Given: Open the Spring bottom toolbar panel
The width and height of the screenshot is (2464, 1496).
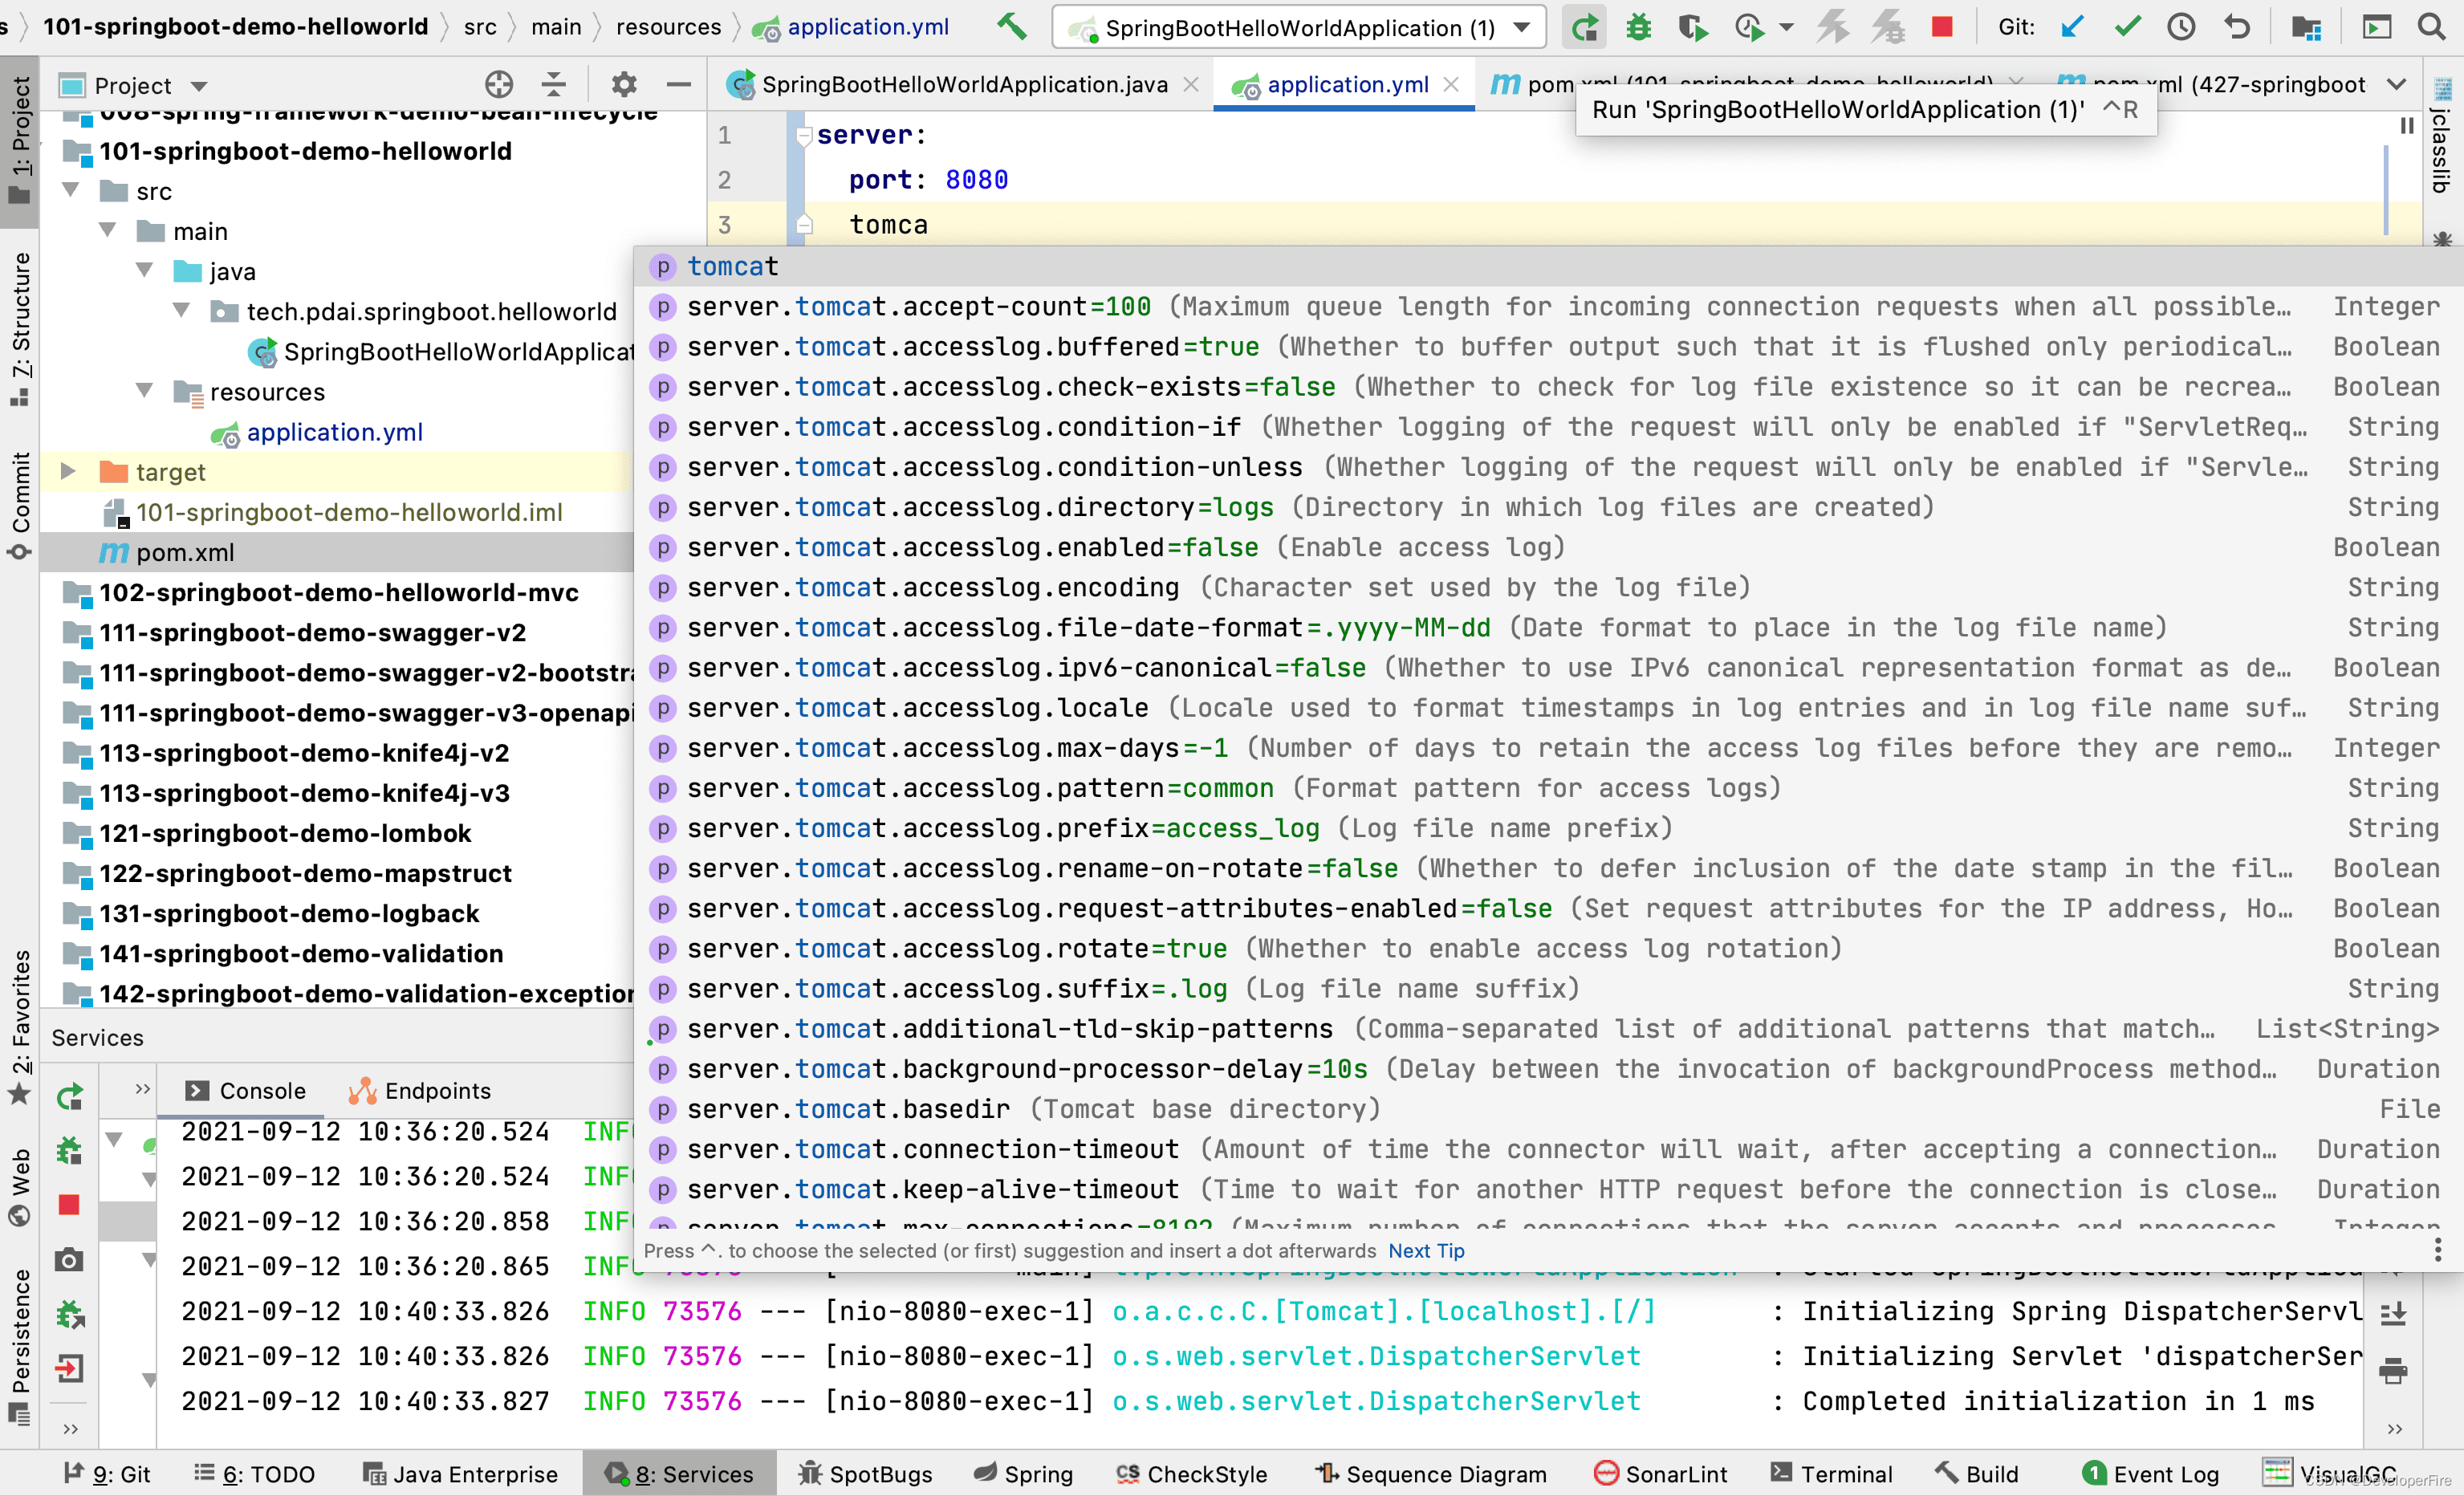Looking at the screenshot, I should (x=1024, y=1475).
